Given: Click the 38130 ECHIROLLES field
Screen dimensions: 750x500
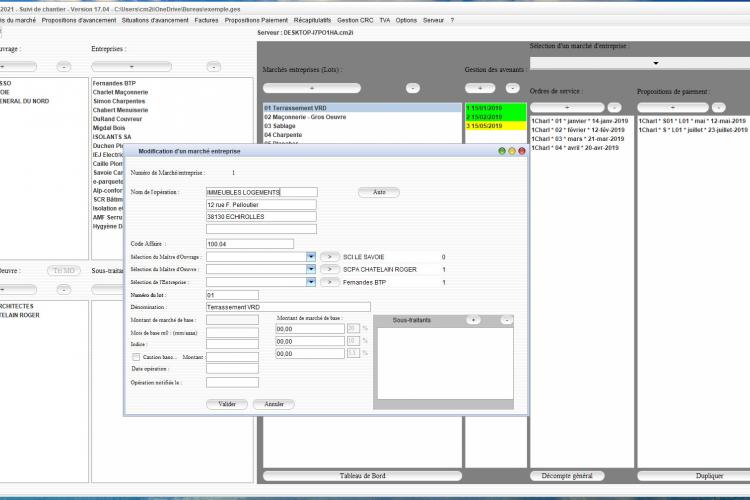Looking at the screenshot, I should (x=261, y=217).
